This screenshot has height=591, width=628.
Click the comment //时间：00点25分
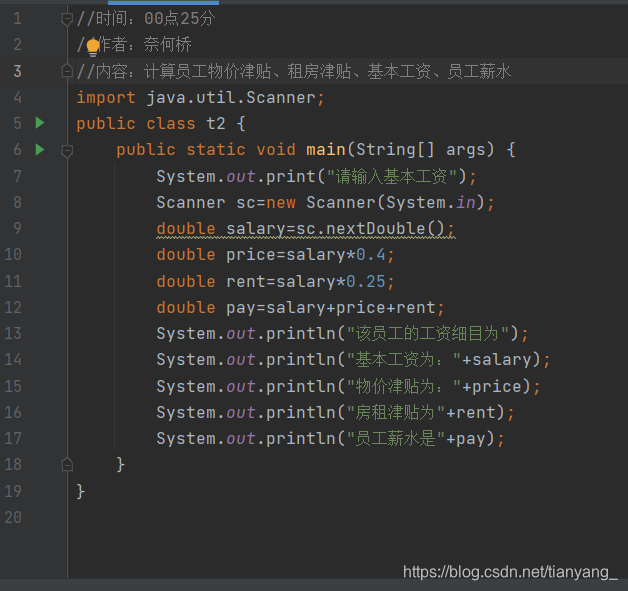pyautogui.click(x=146, y=18)
